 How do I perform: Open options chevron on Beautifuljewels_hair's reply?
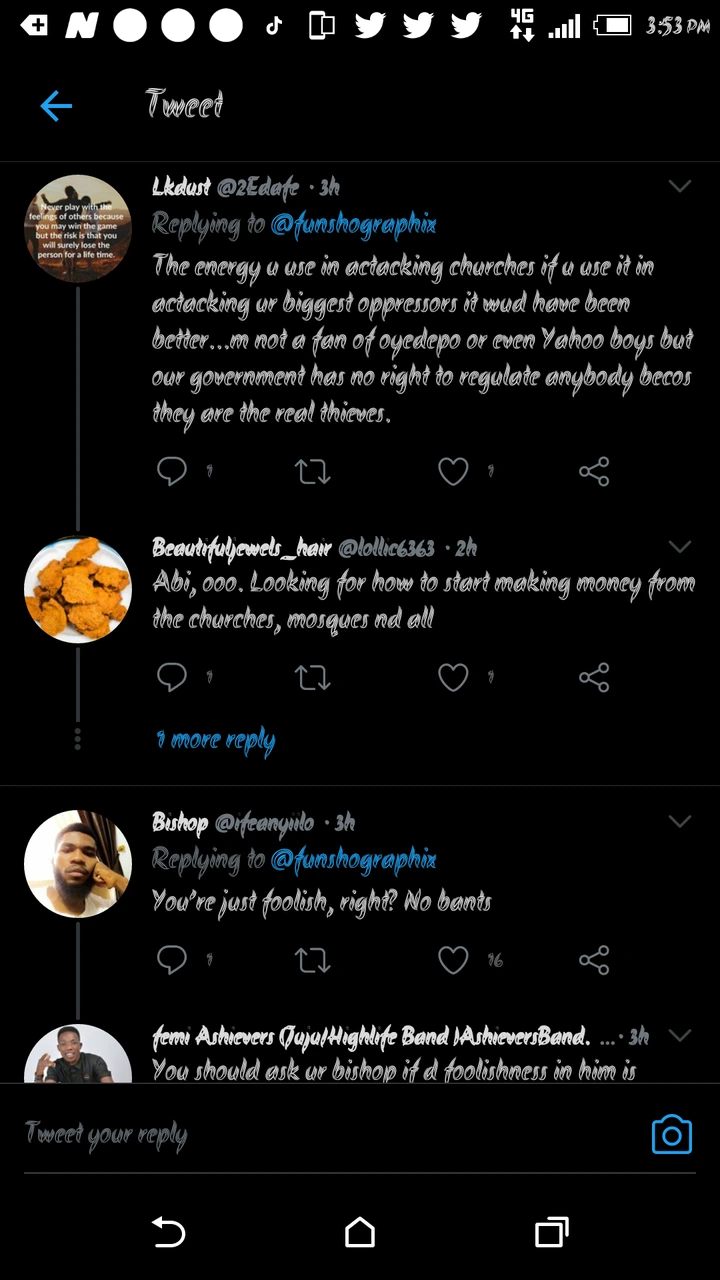point(680,546)
